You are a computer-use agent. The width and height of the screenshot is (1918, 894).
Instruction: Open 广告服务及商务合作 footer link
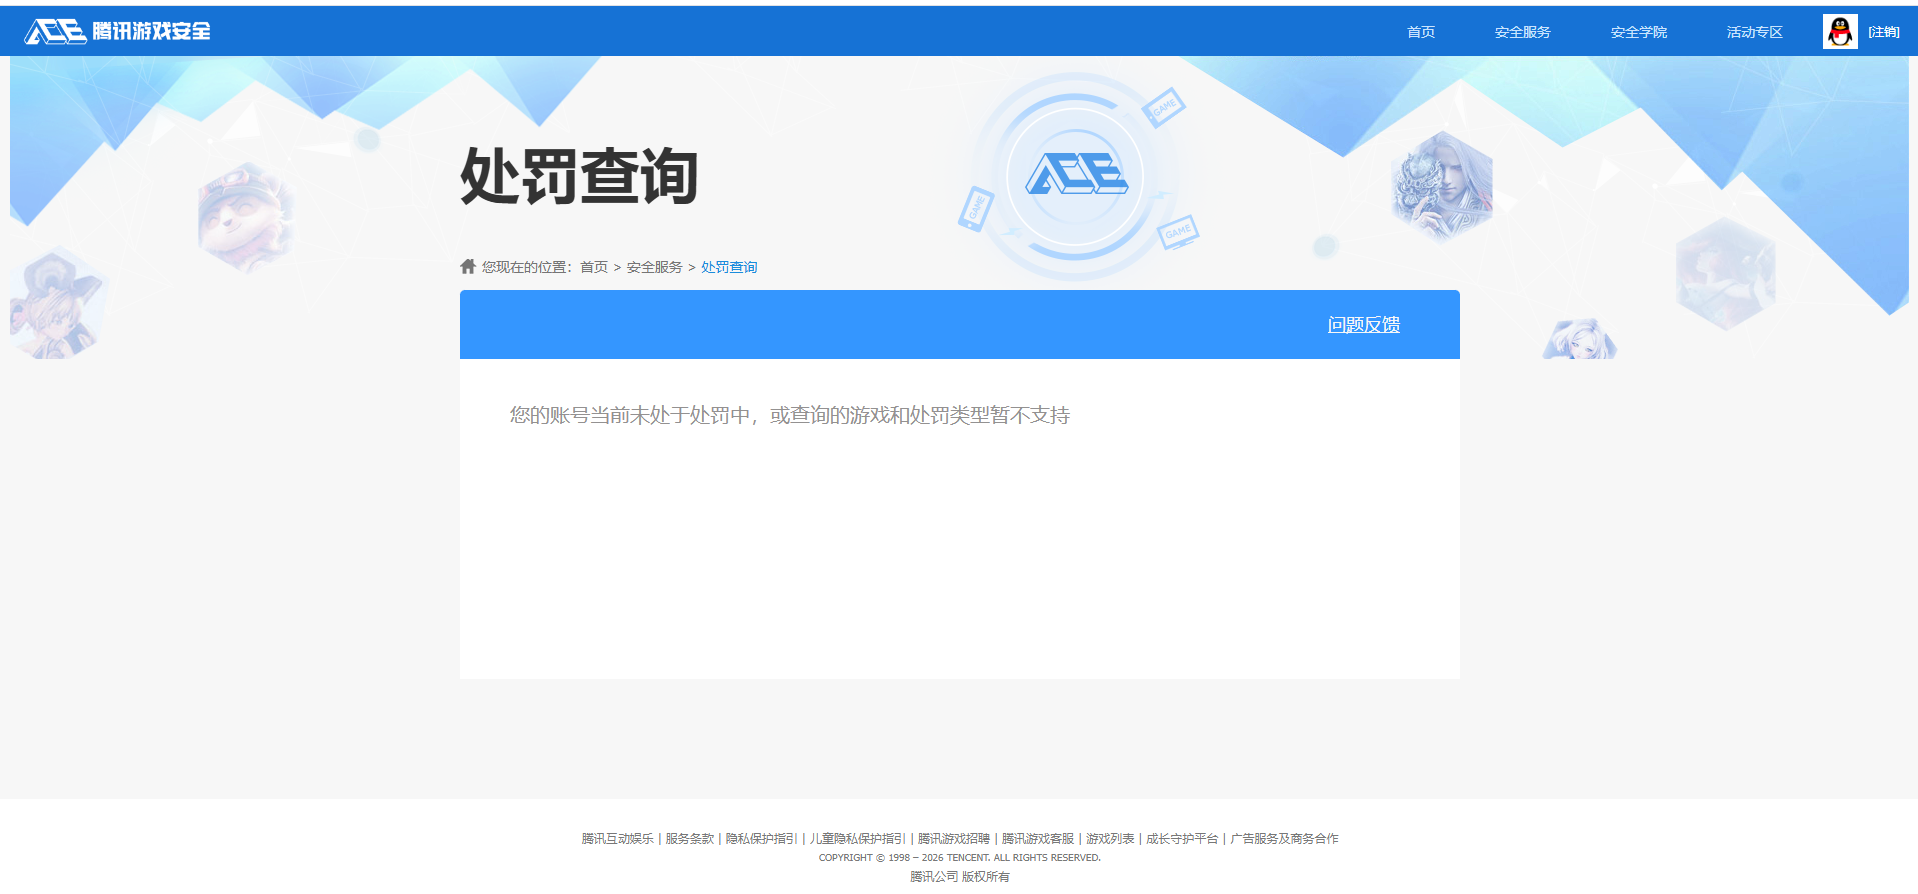click(1284, 839)
